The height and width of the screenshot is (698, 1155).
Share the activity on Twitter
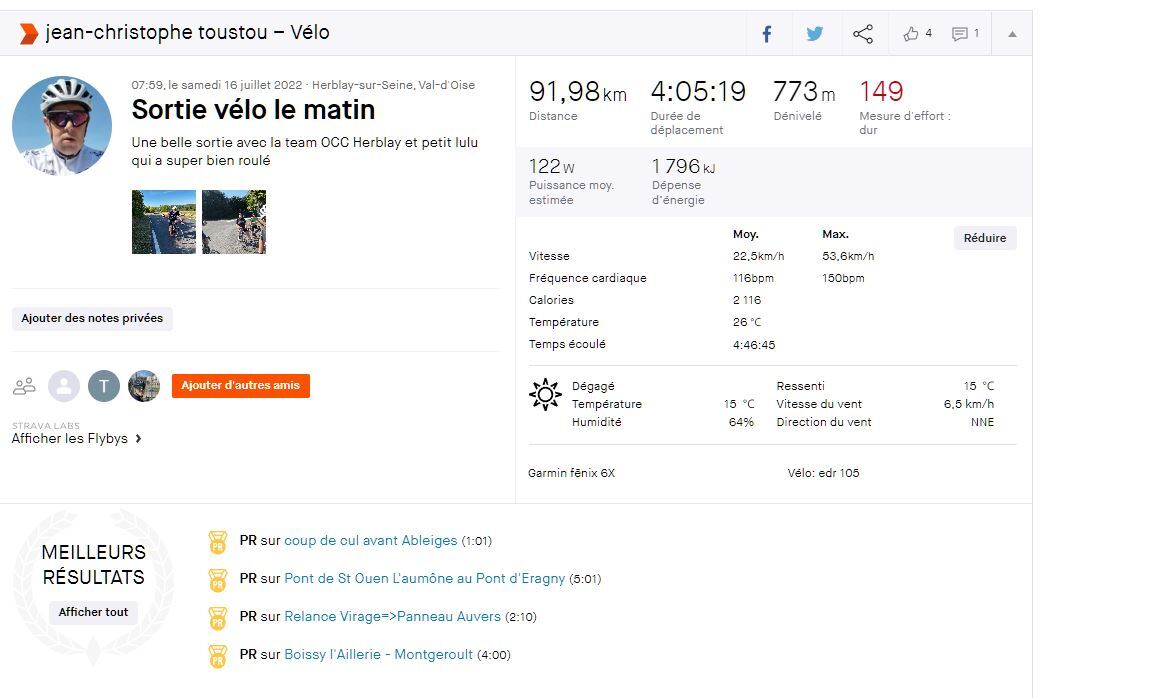tap(815, 34)
